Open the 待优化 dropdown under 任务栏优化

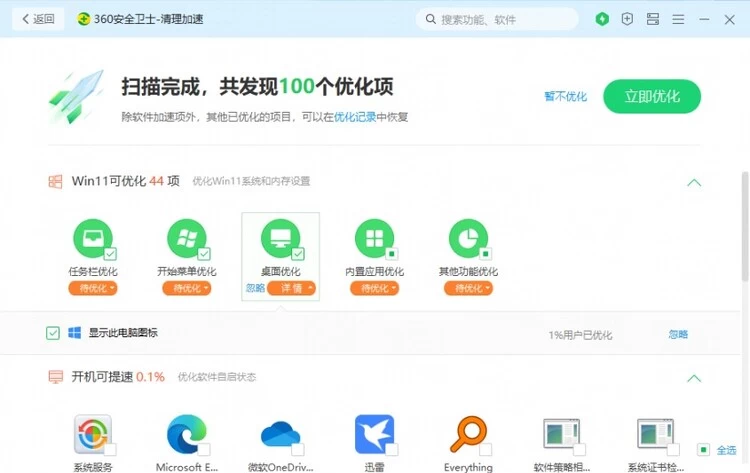pos(93,288)
